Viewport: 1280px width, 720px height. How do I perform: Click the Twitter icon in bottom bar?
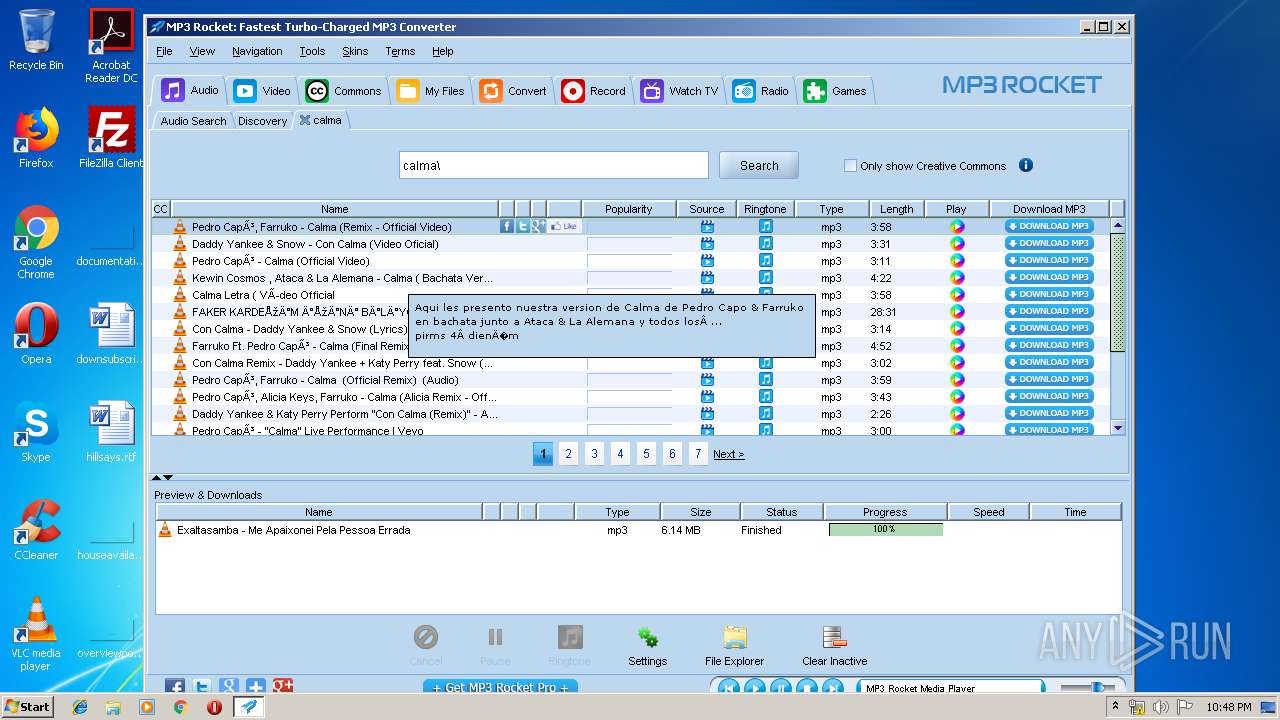coord(202,687)
